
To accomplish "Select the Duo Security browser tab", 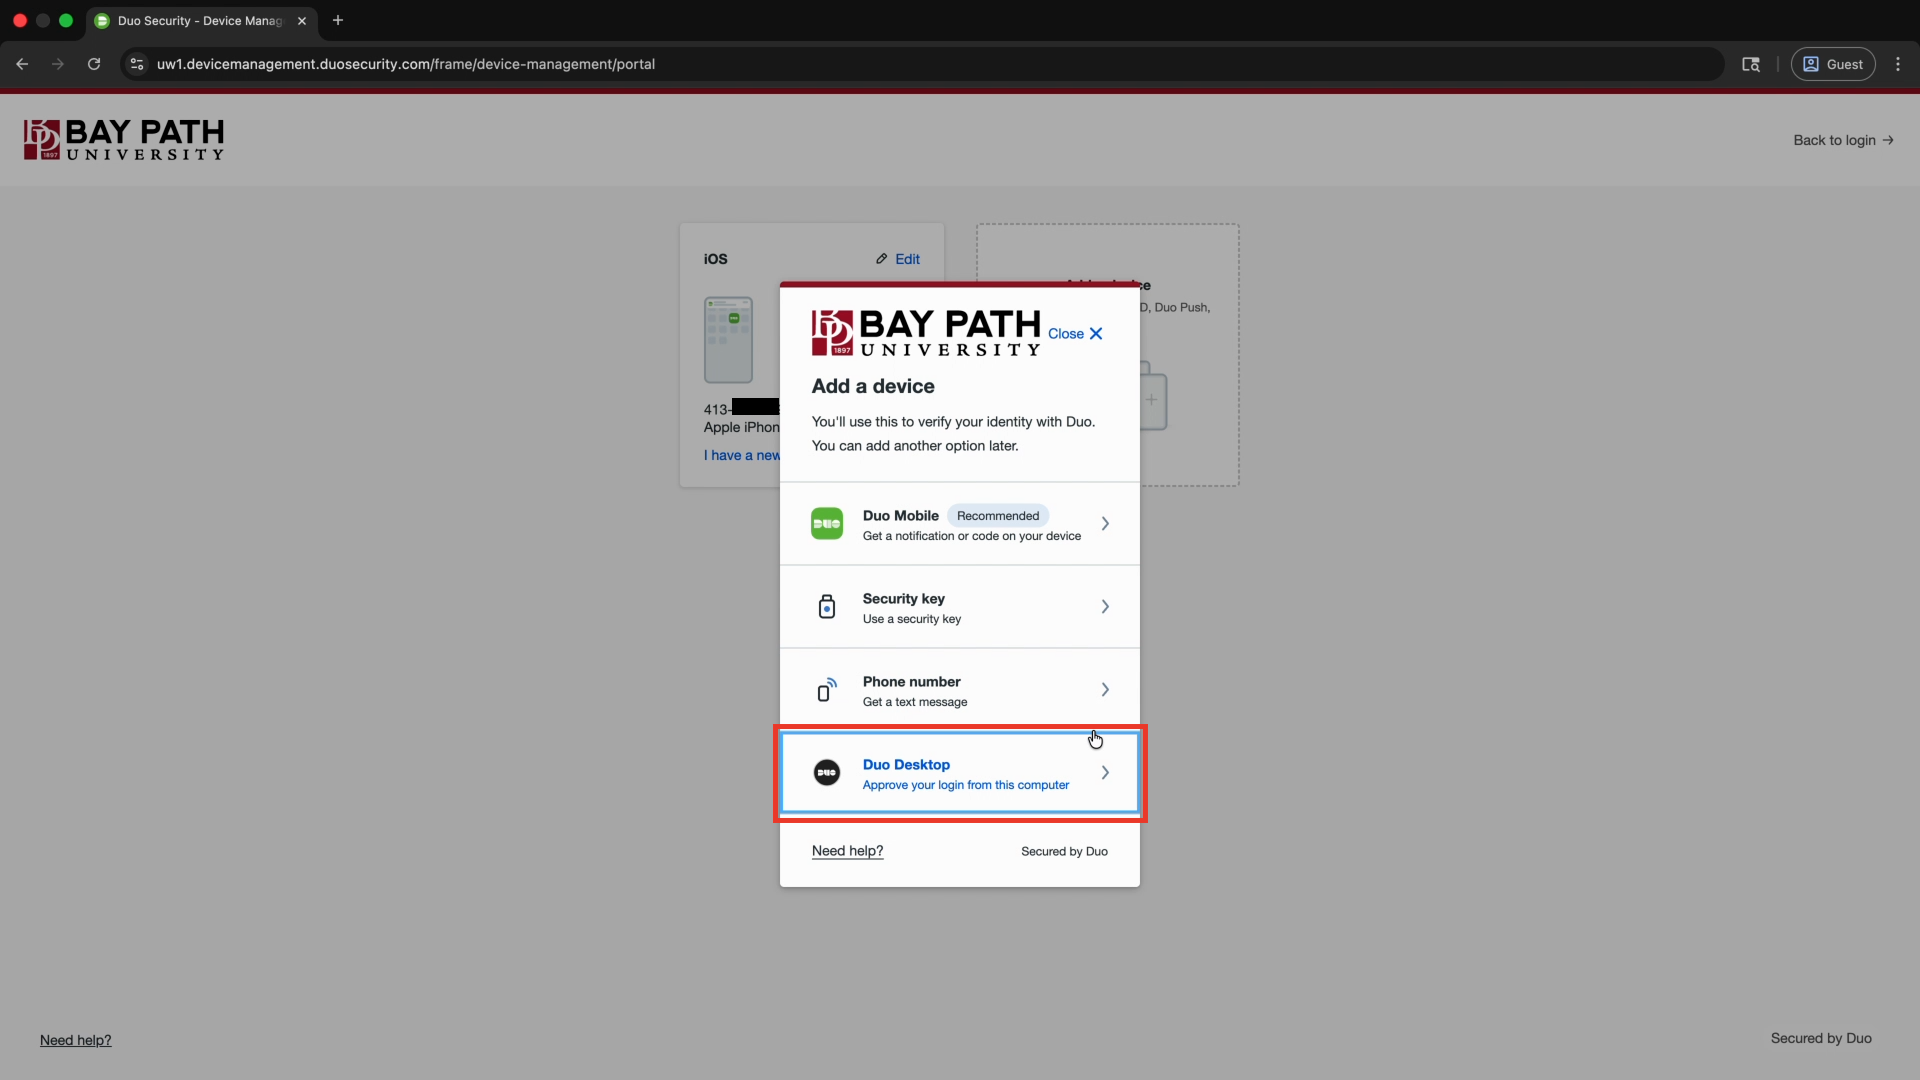I will [x=202, y=21].
